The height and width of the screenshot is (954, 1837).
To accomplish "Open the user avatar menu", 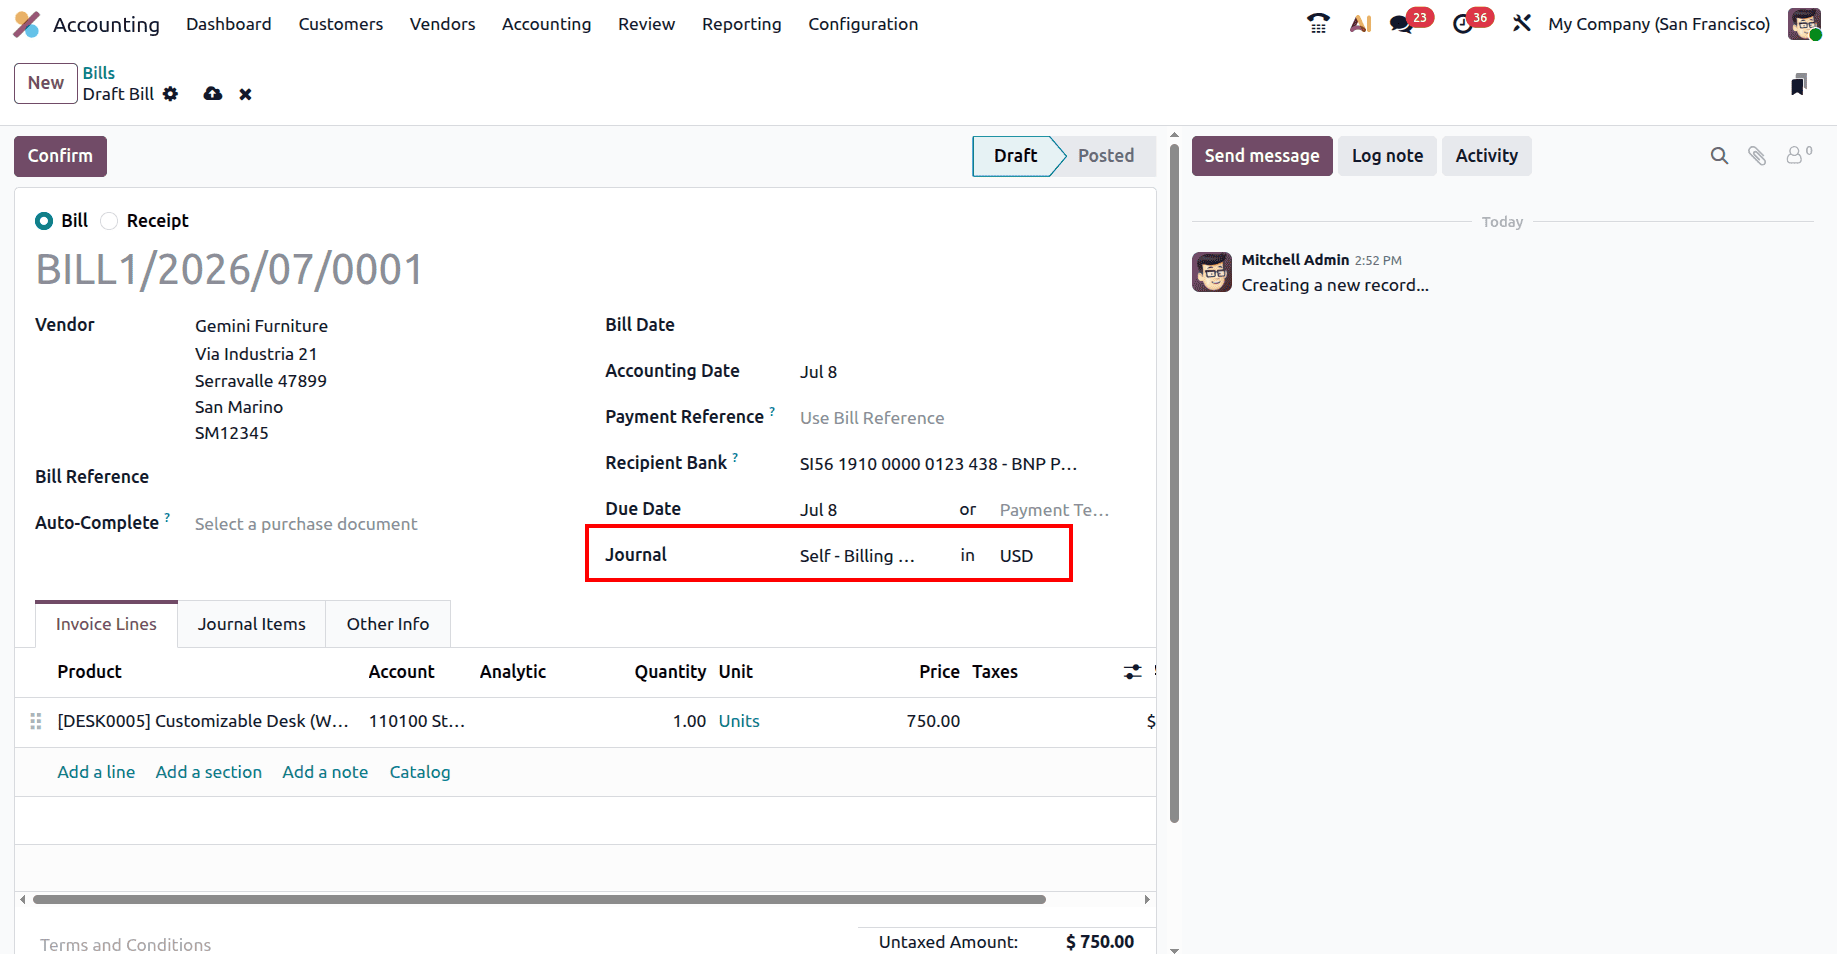I will click(x=1804, y=24).
